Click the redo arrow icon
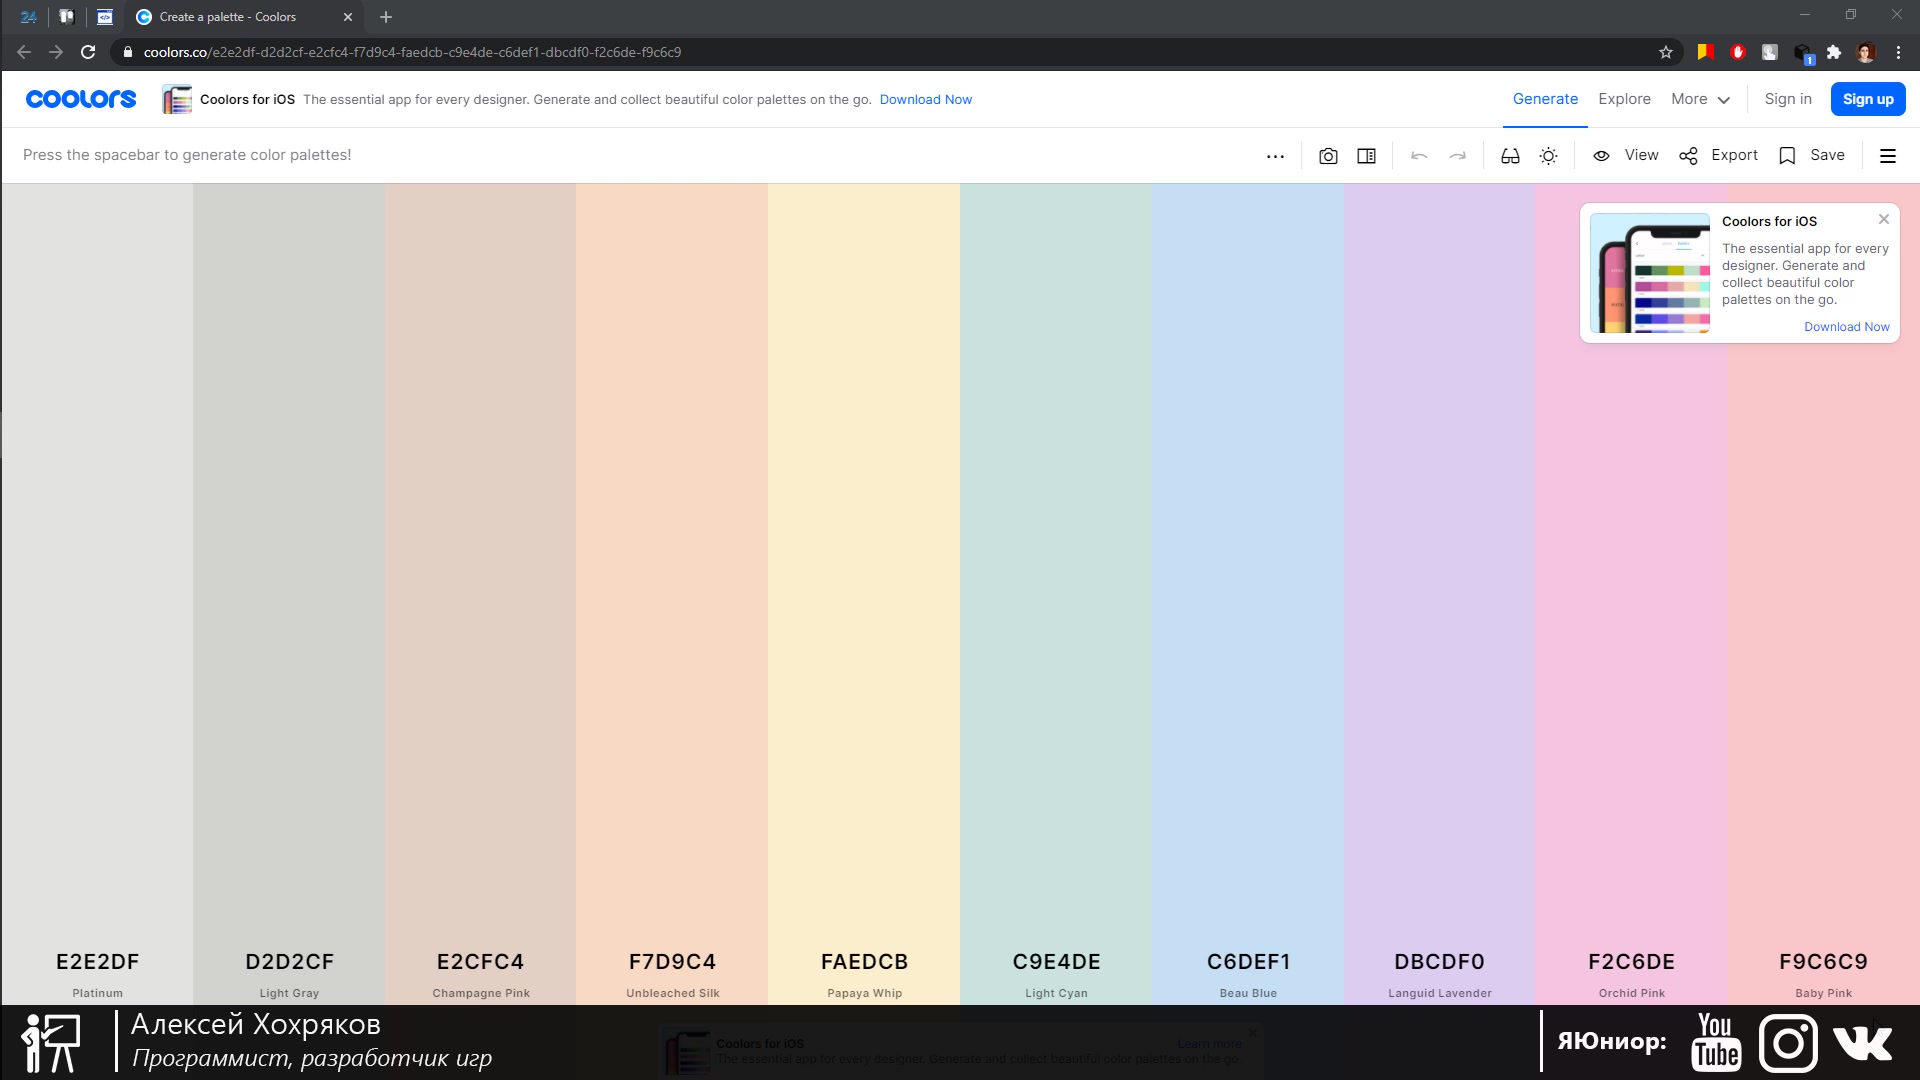Viewport: 1920px width, 1080px height. 1456,154
